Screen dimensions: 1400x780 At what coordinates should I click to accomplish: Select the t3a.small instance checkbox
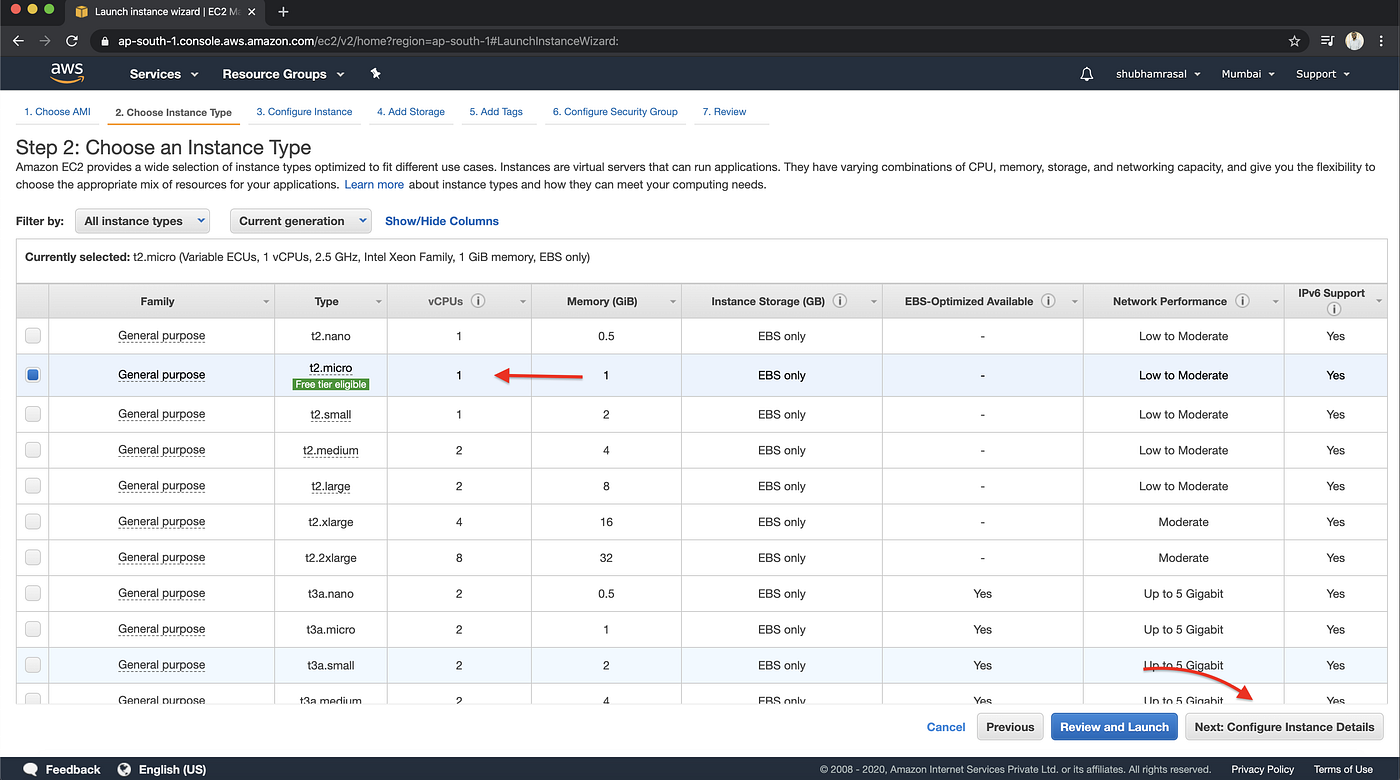click(x=33, y=665)
